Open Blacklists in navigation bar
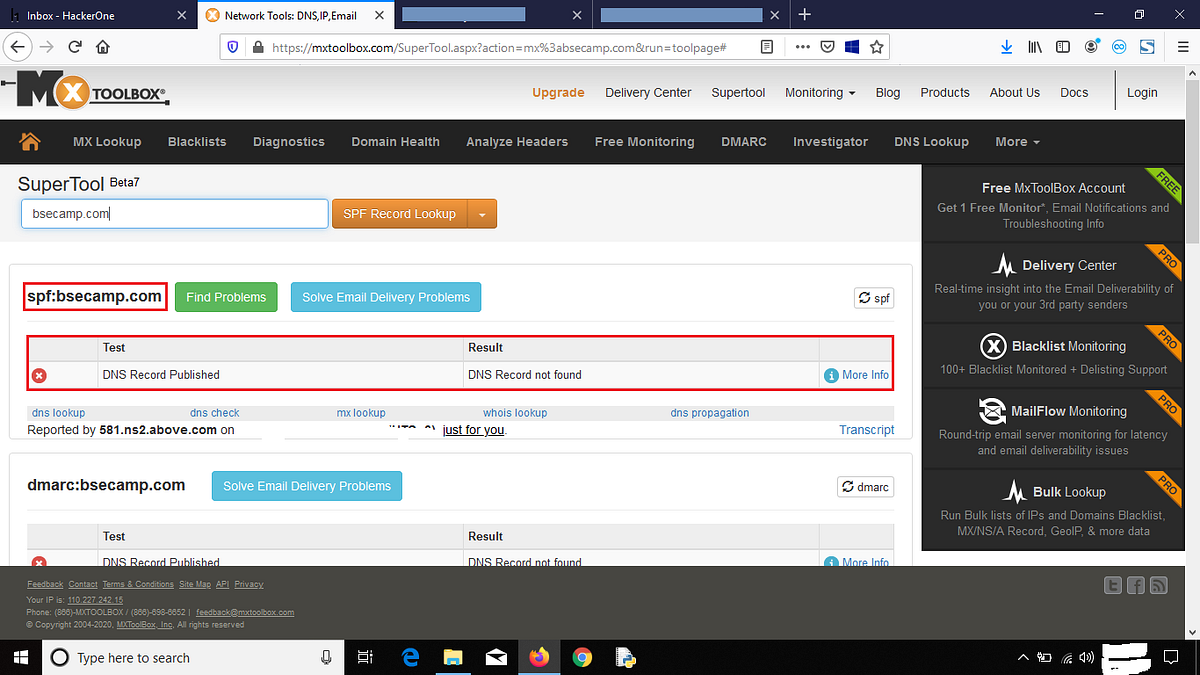Viewport: 1200px width, 675px height. (x=197, y=141)
